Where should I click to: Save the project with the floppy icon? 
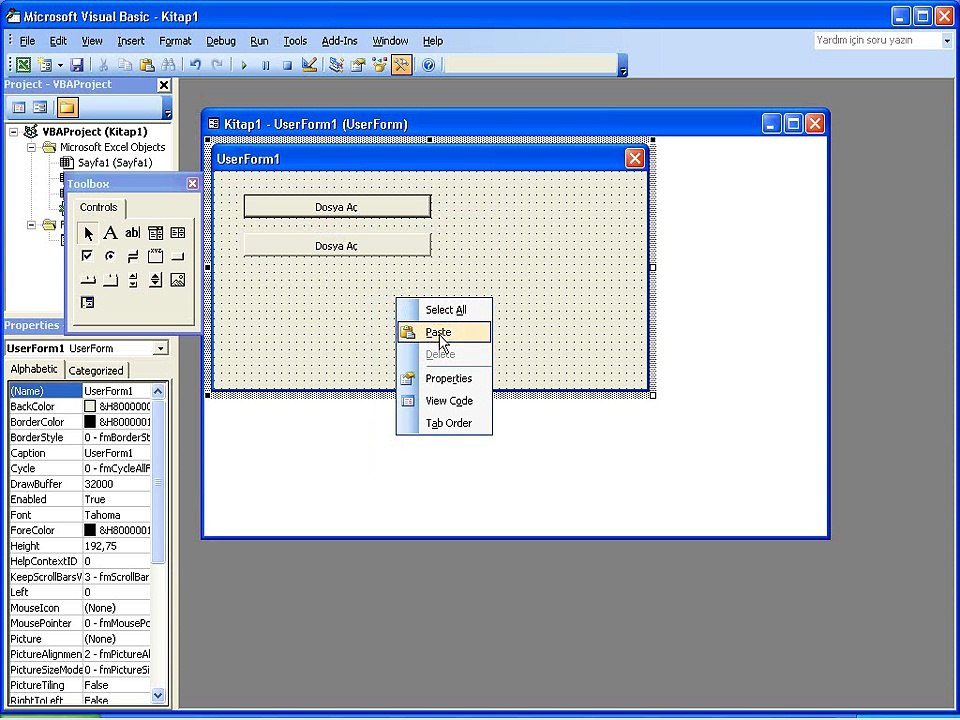(77, 64)
